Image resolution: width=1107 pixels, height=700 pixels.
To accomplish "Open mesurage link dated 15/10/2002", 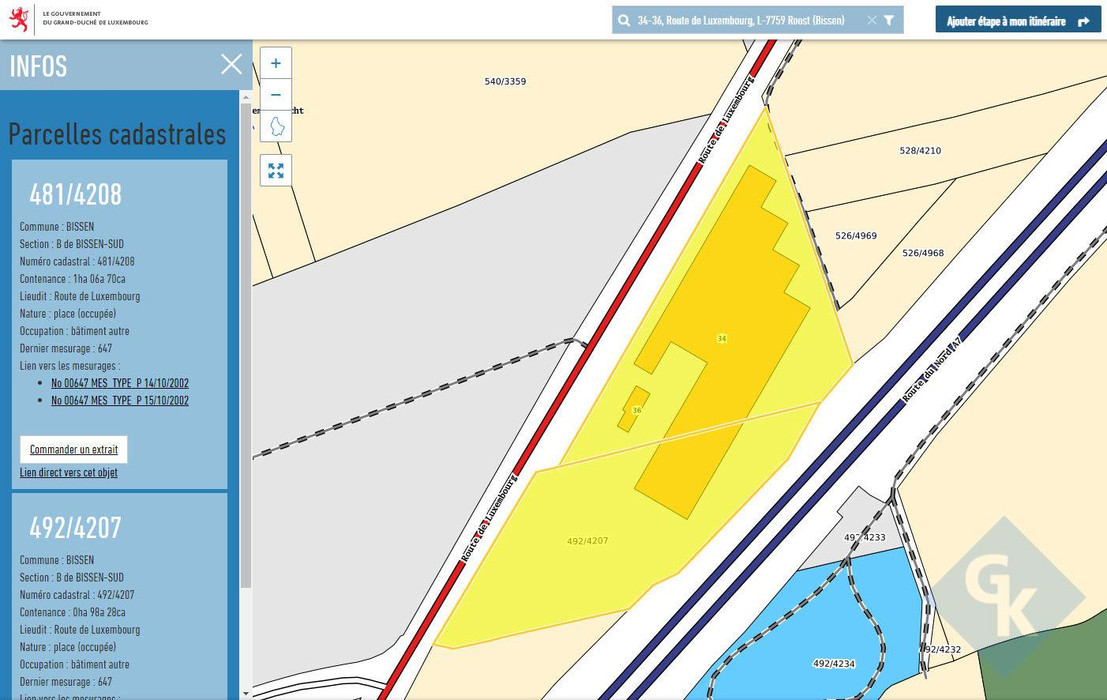I will point(120,401).
